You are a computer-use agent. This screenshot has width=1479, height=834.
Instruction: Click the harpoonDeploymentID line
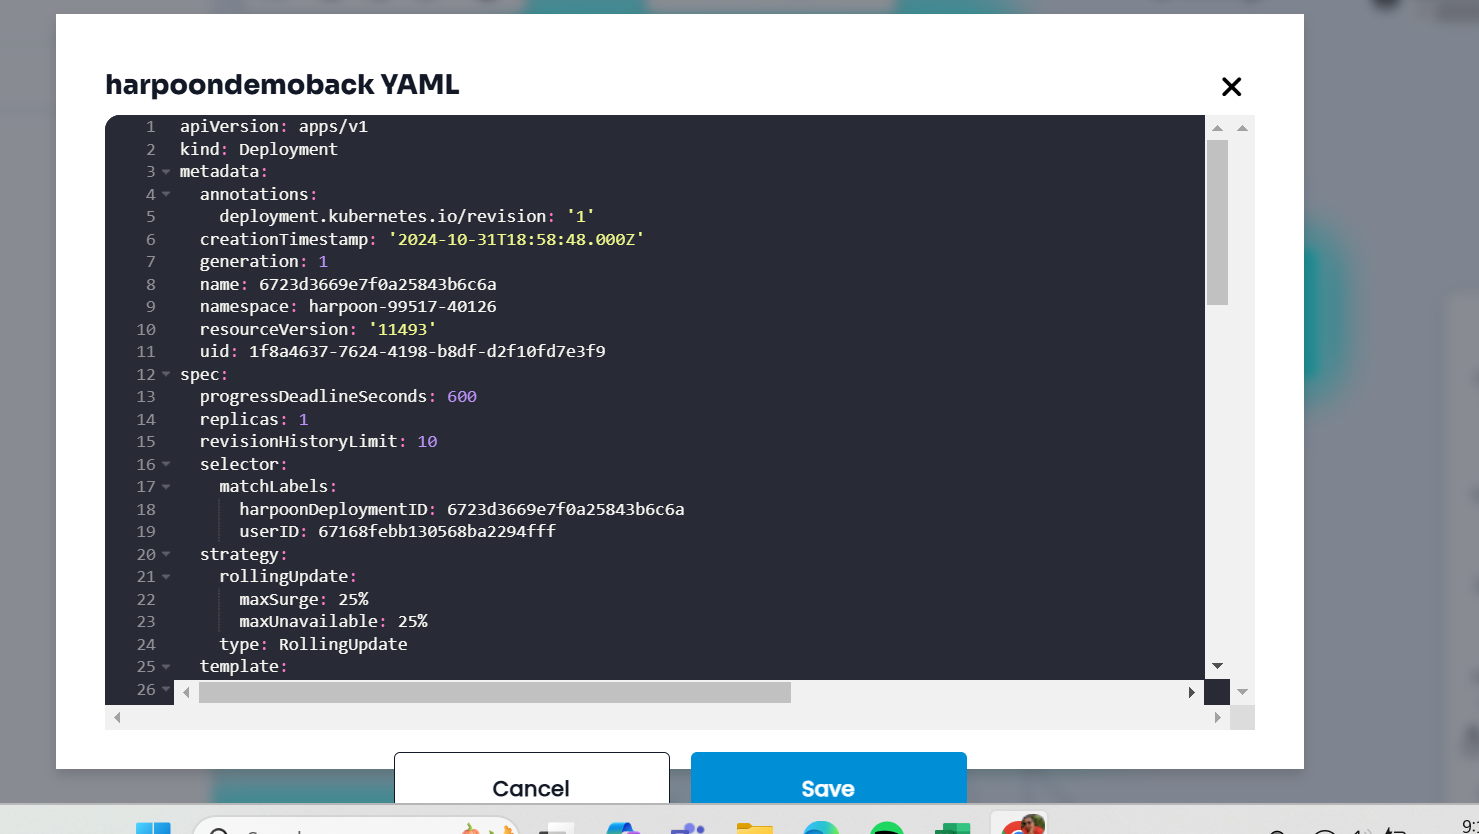462,509
